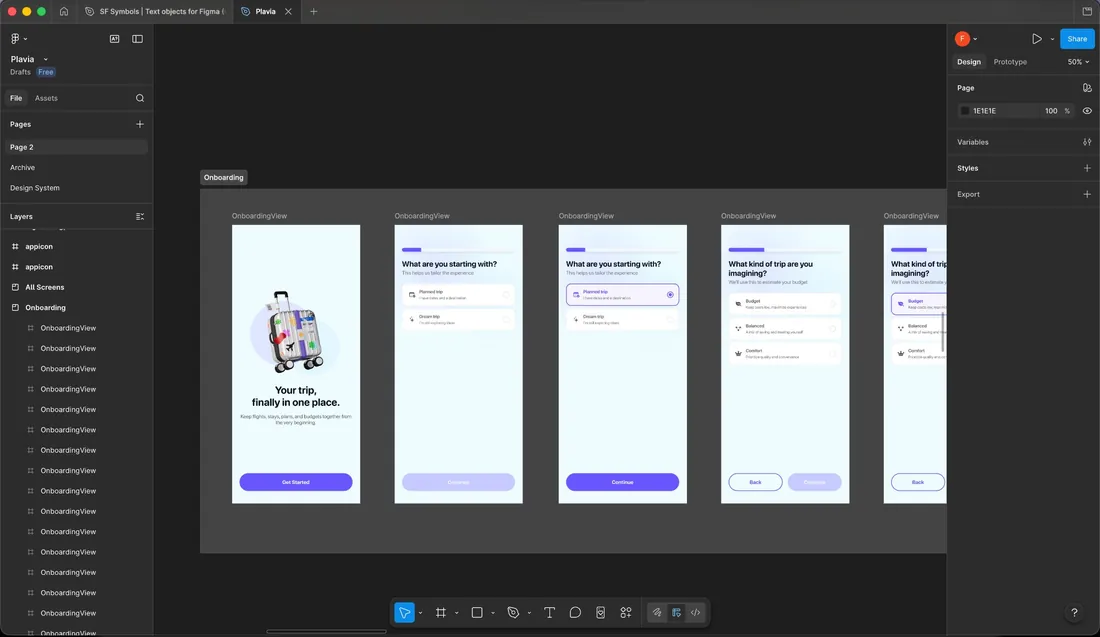Screen dimensions: 1100x637
Task: Switch to Design mode toggle in the toolbar
Action: (676, 612)
